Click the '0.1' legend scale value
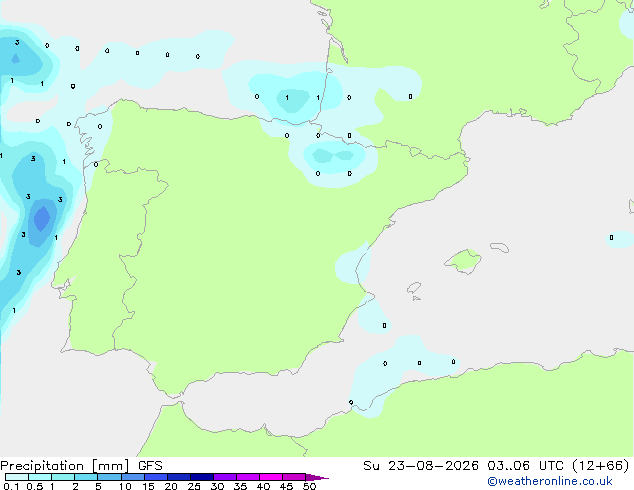This screenshot has width=634, height=490. pos(11,486)
